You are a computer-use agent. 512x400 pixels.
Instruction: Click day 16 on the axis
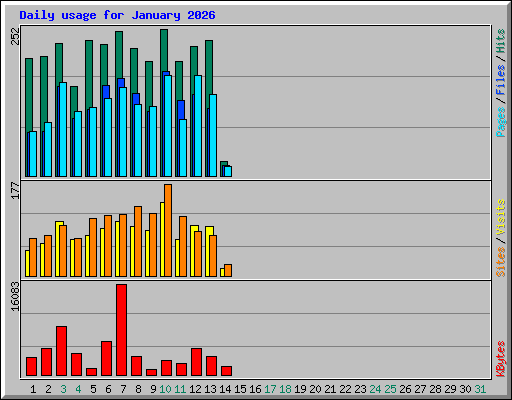coord(255,389)
